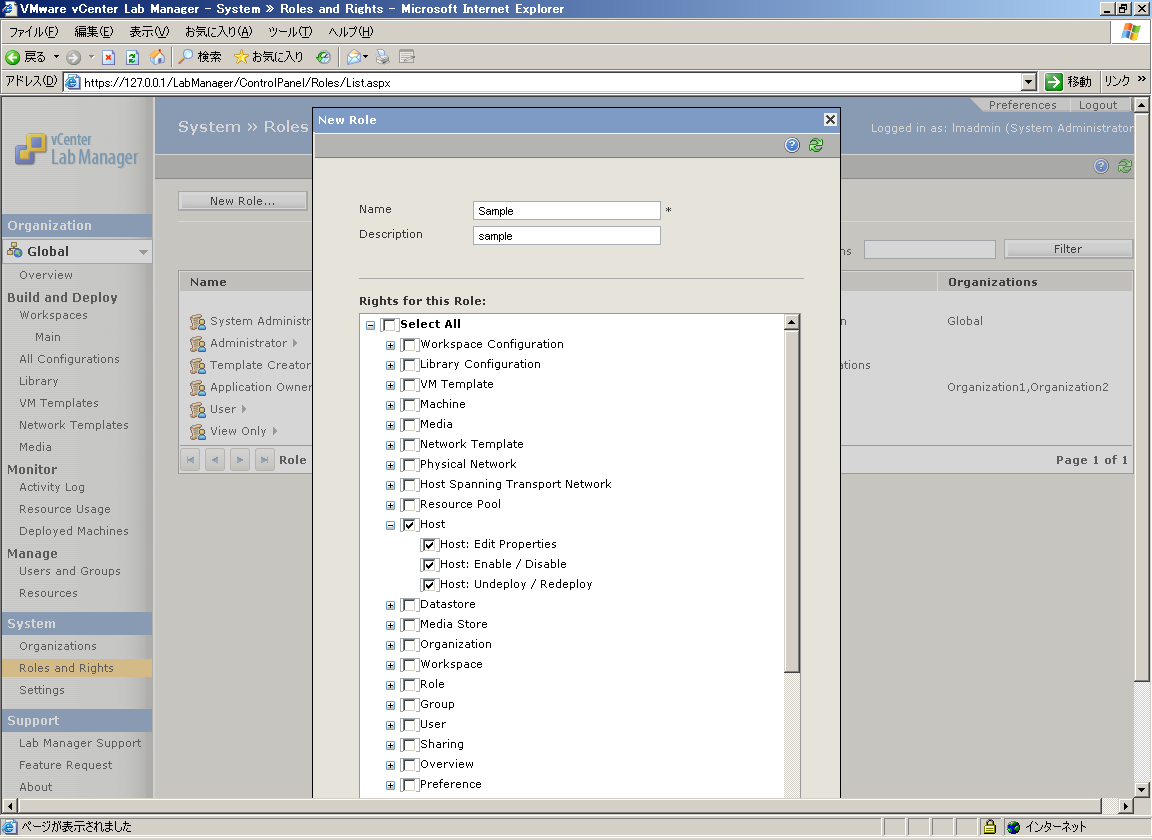This screenshot has height=840, width=1152.
Task: Click the page scroll down arrow
Action: pos(1141,790)
